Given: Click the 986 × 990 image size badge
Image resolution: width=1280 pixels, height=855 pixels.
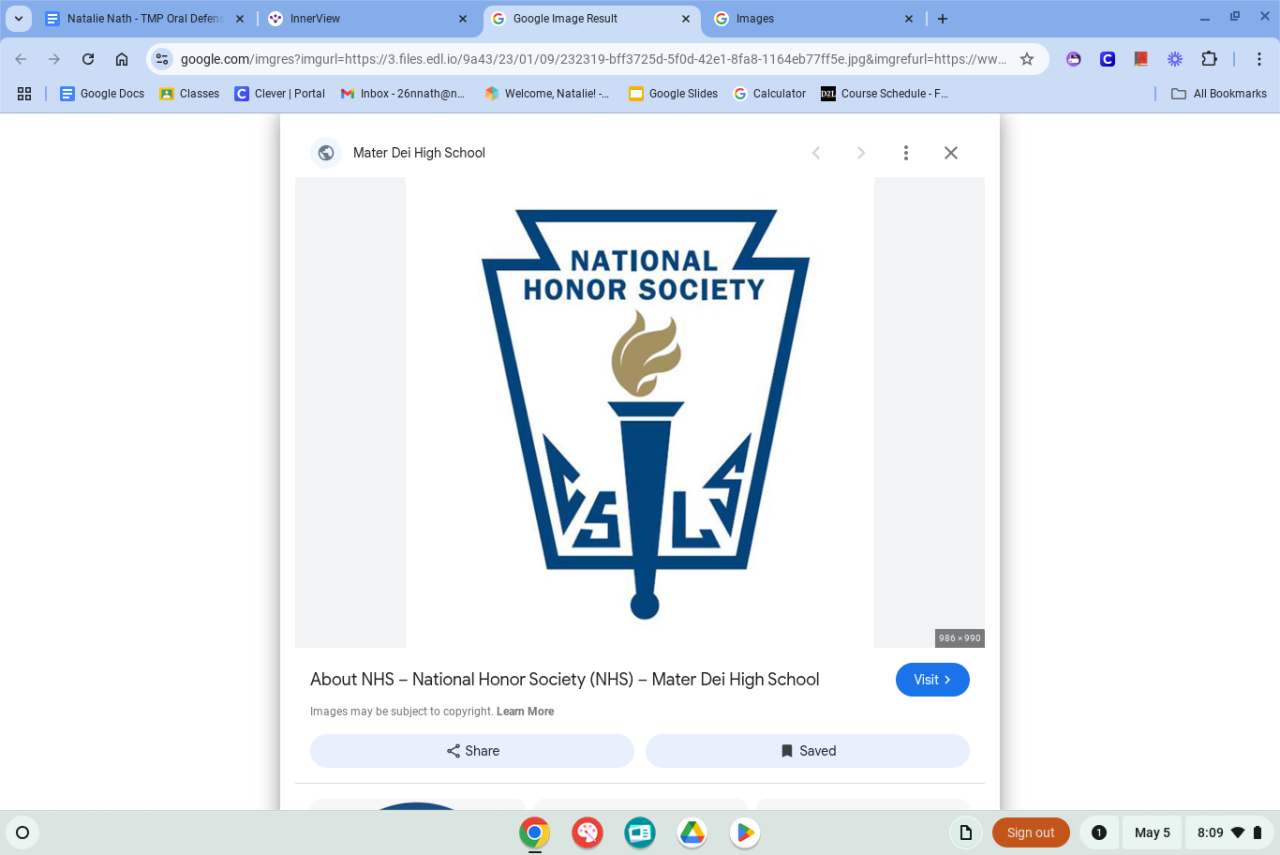Looking at the screenshot, I should [x=960, y=638].
